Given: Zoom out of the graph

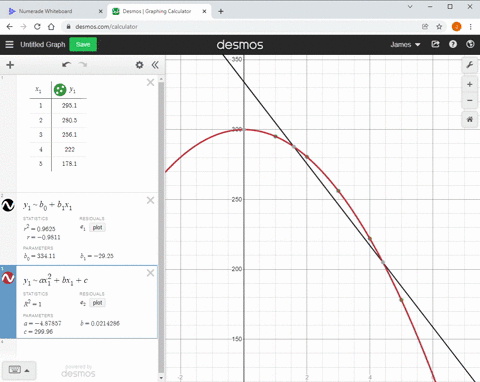Looking at the screenshot, I should pos(470,100).
